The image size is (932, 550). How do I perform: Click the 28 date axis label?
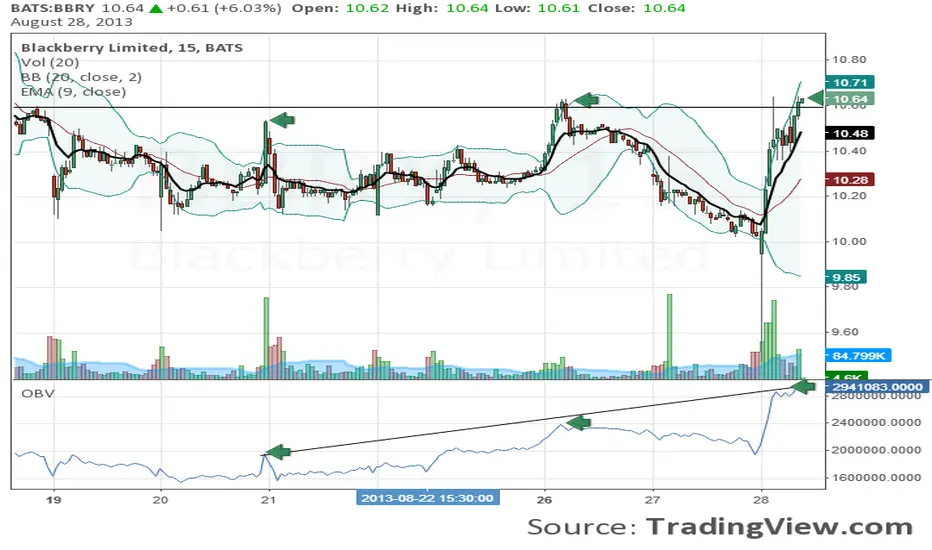tap(761, 499)
